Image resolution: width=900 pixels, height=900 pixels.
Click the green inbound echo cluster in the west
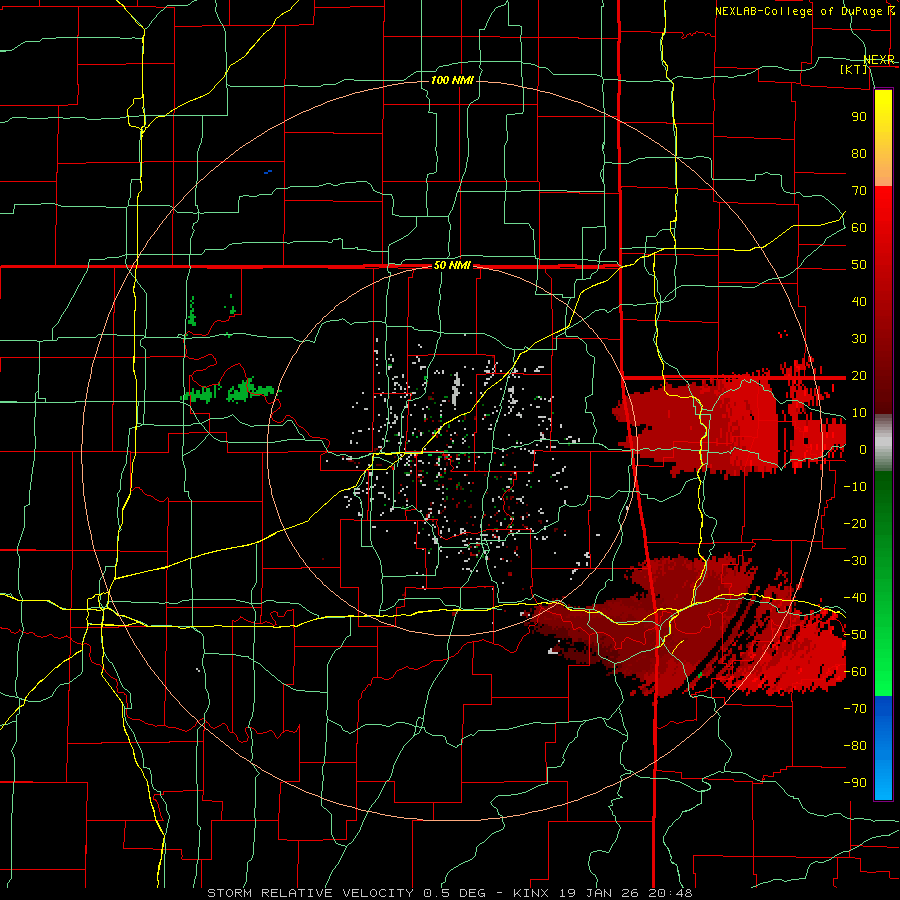(230, 392)
